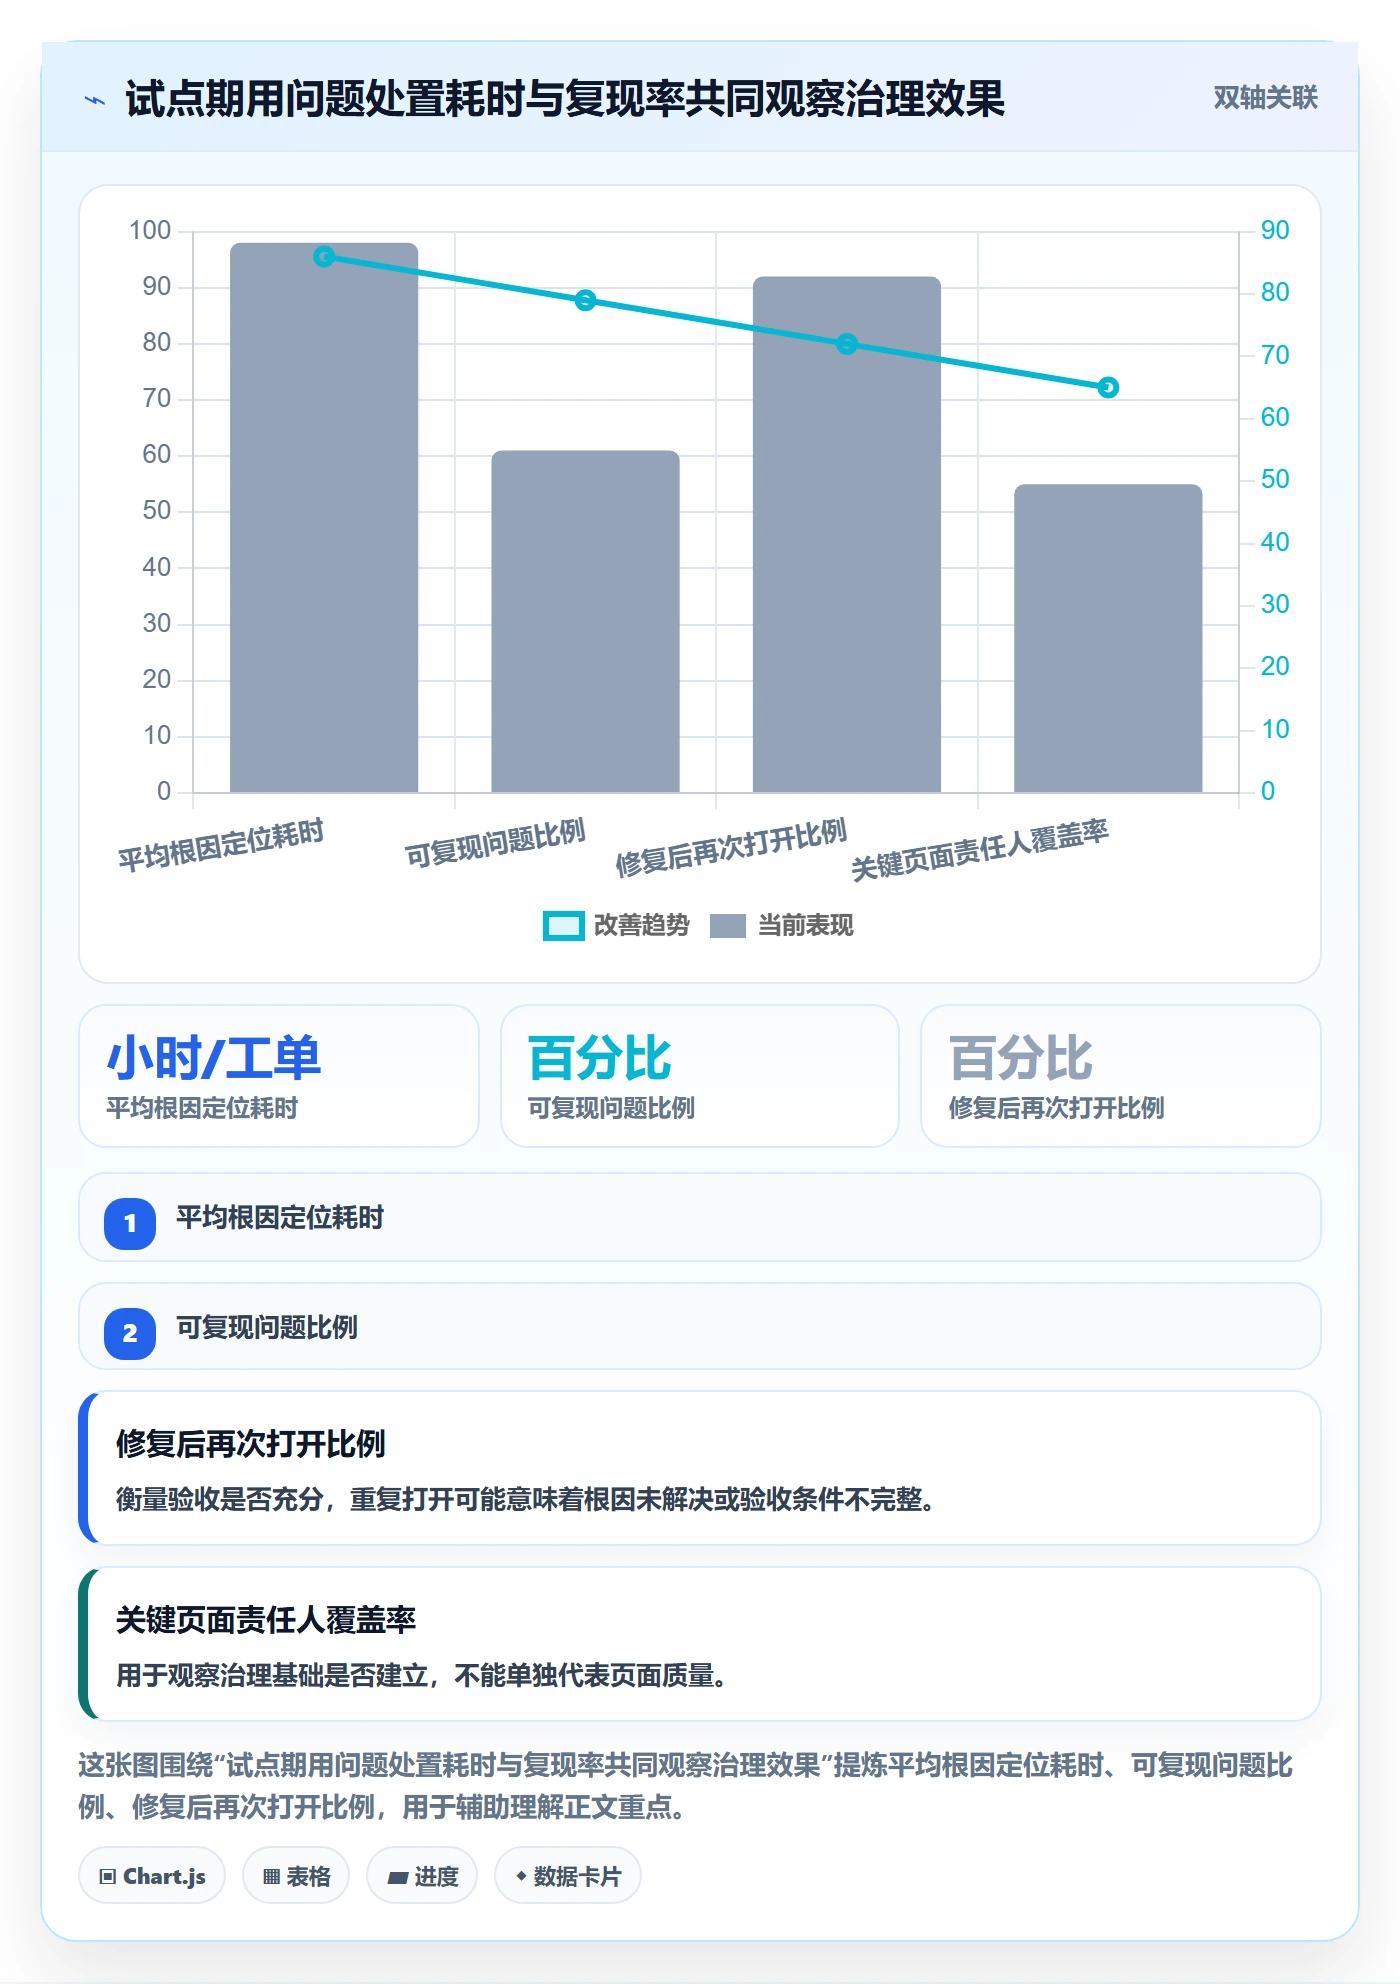The image size is (1400, 1984).
Task: Click the line point above 可复现问题比例 bar
Action: point(586,300)
